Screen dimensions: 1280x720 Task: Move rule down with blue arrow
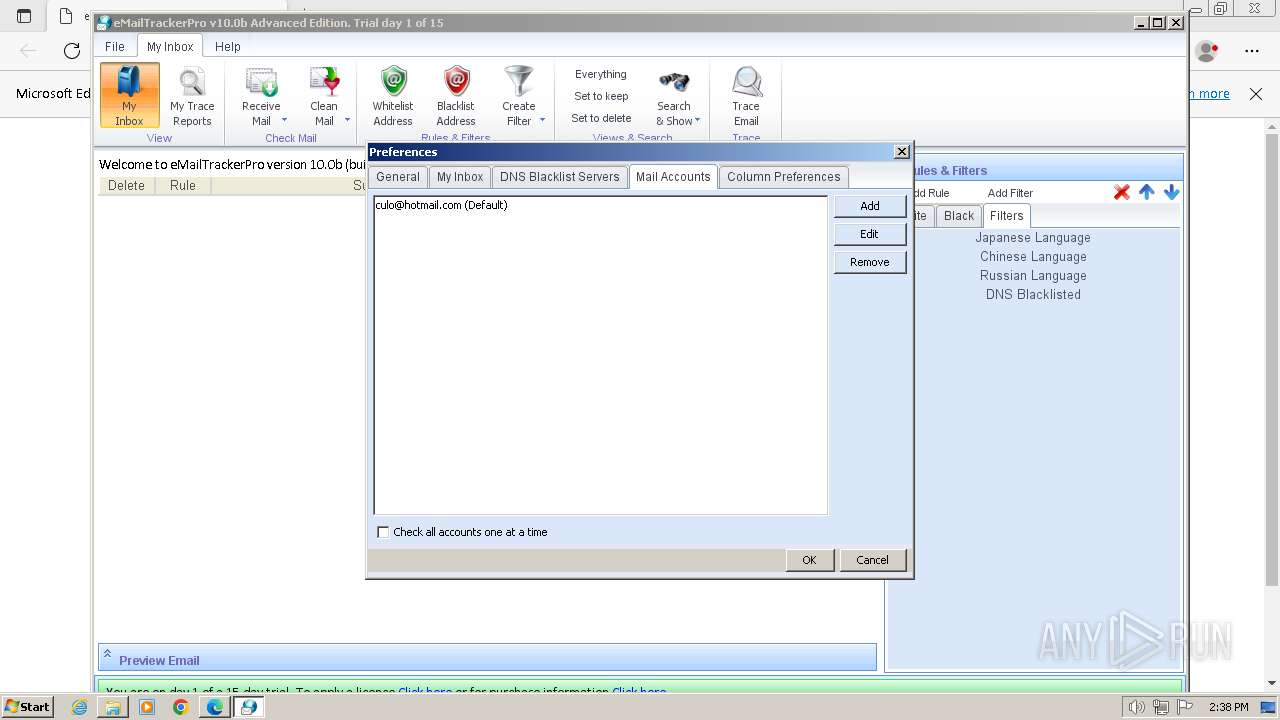tap(1172, 192)
